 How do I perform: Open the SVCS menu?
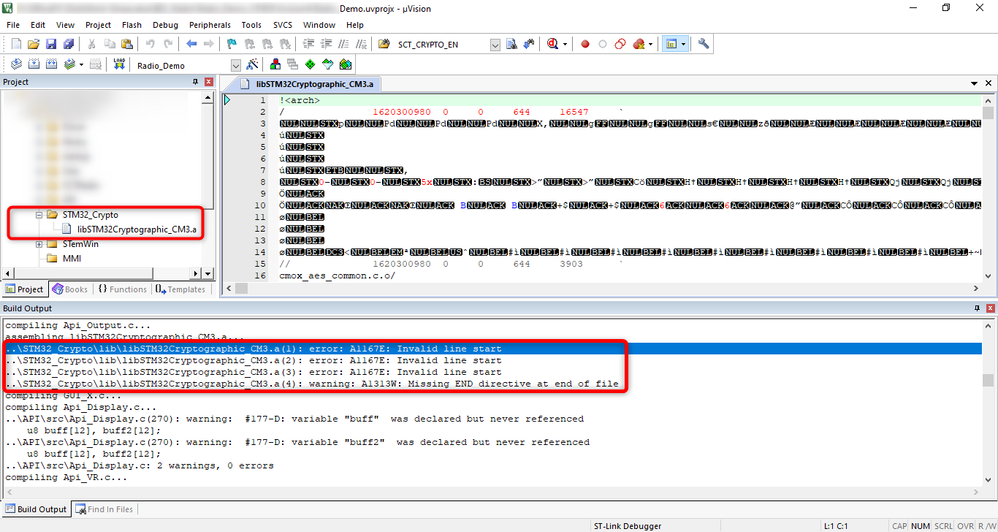click(283, 25)
